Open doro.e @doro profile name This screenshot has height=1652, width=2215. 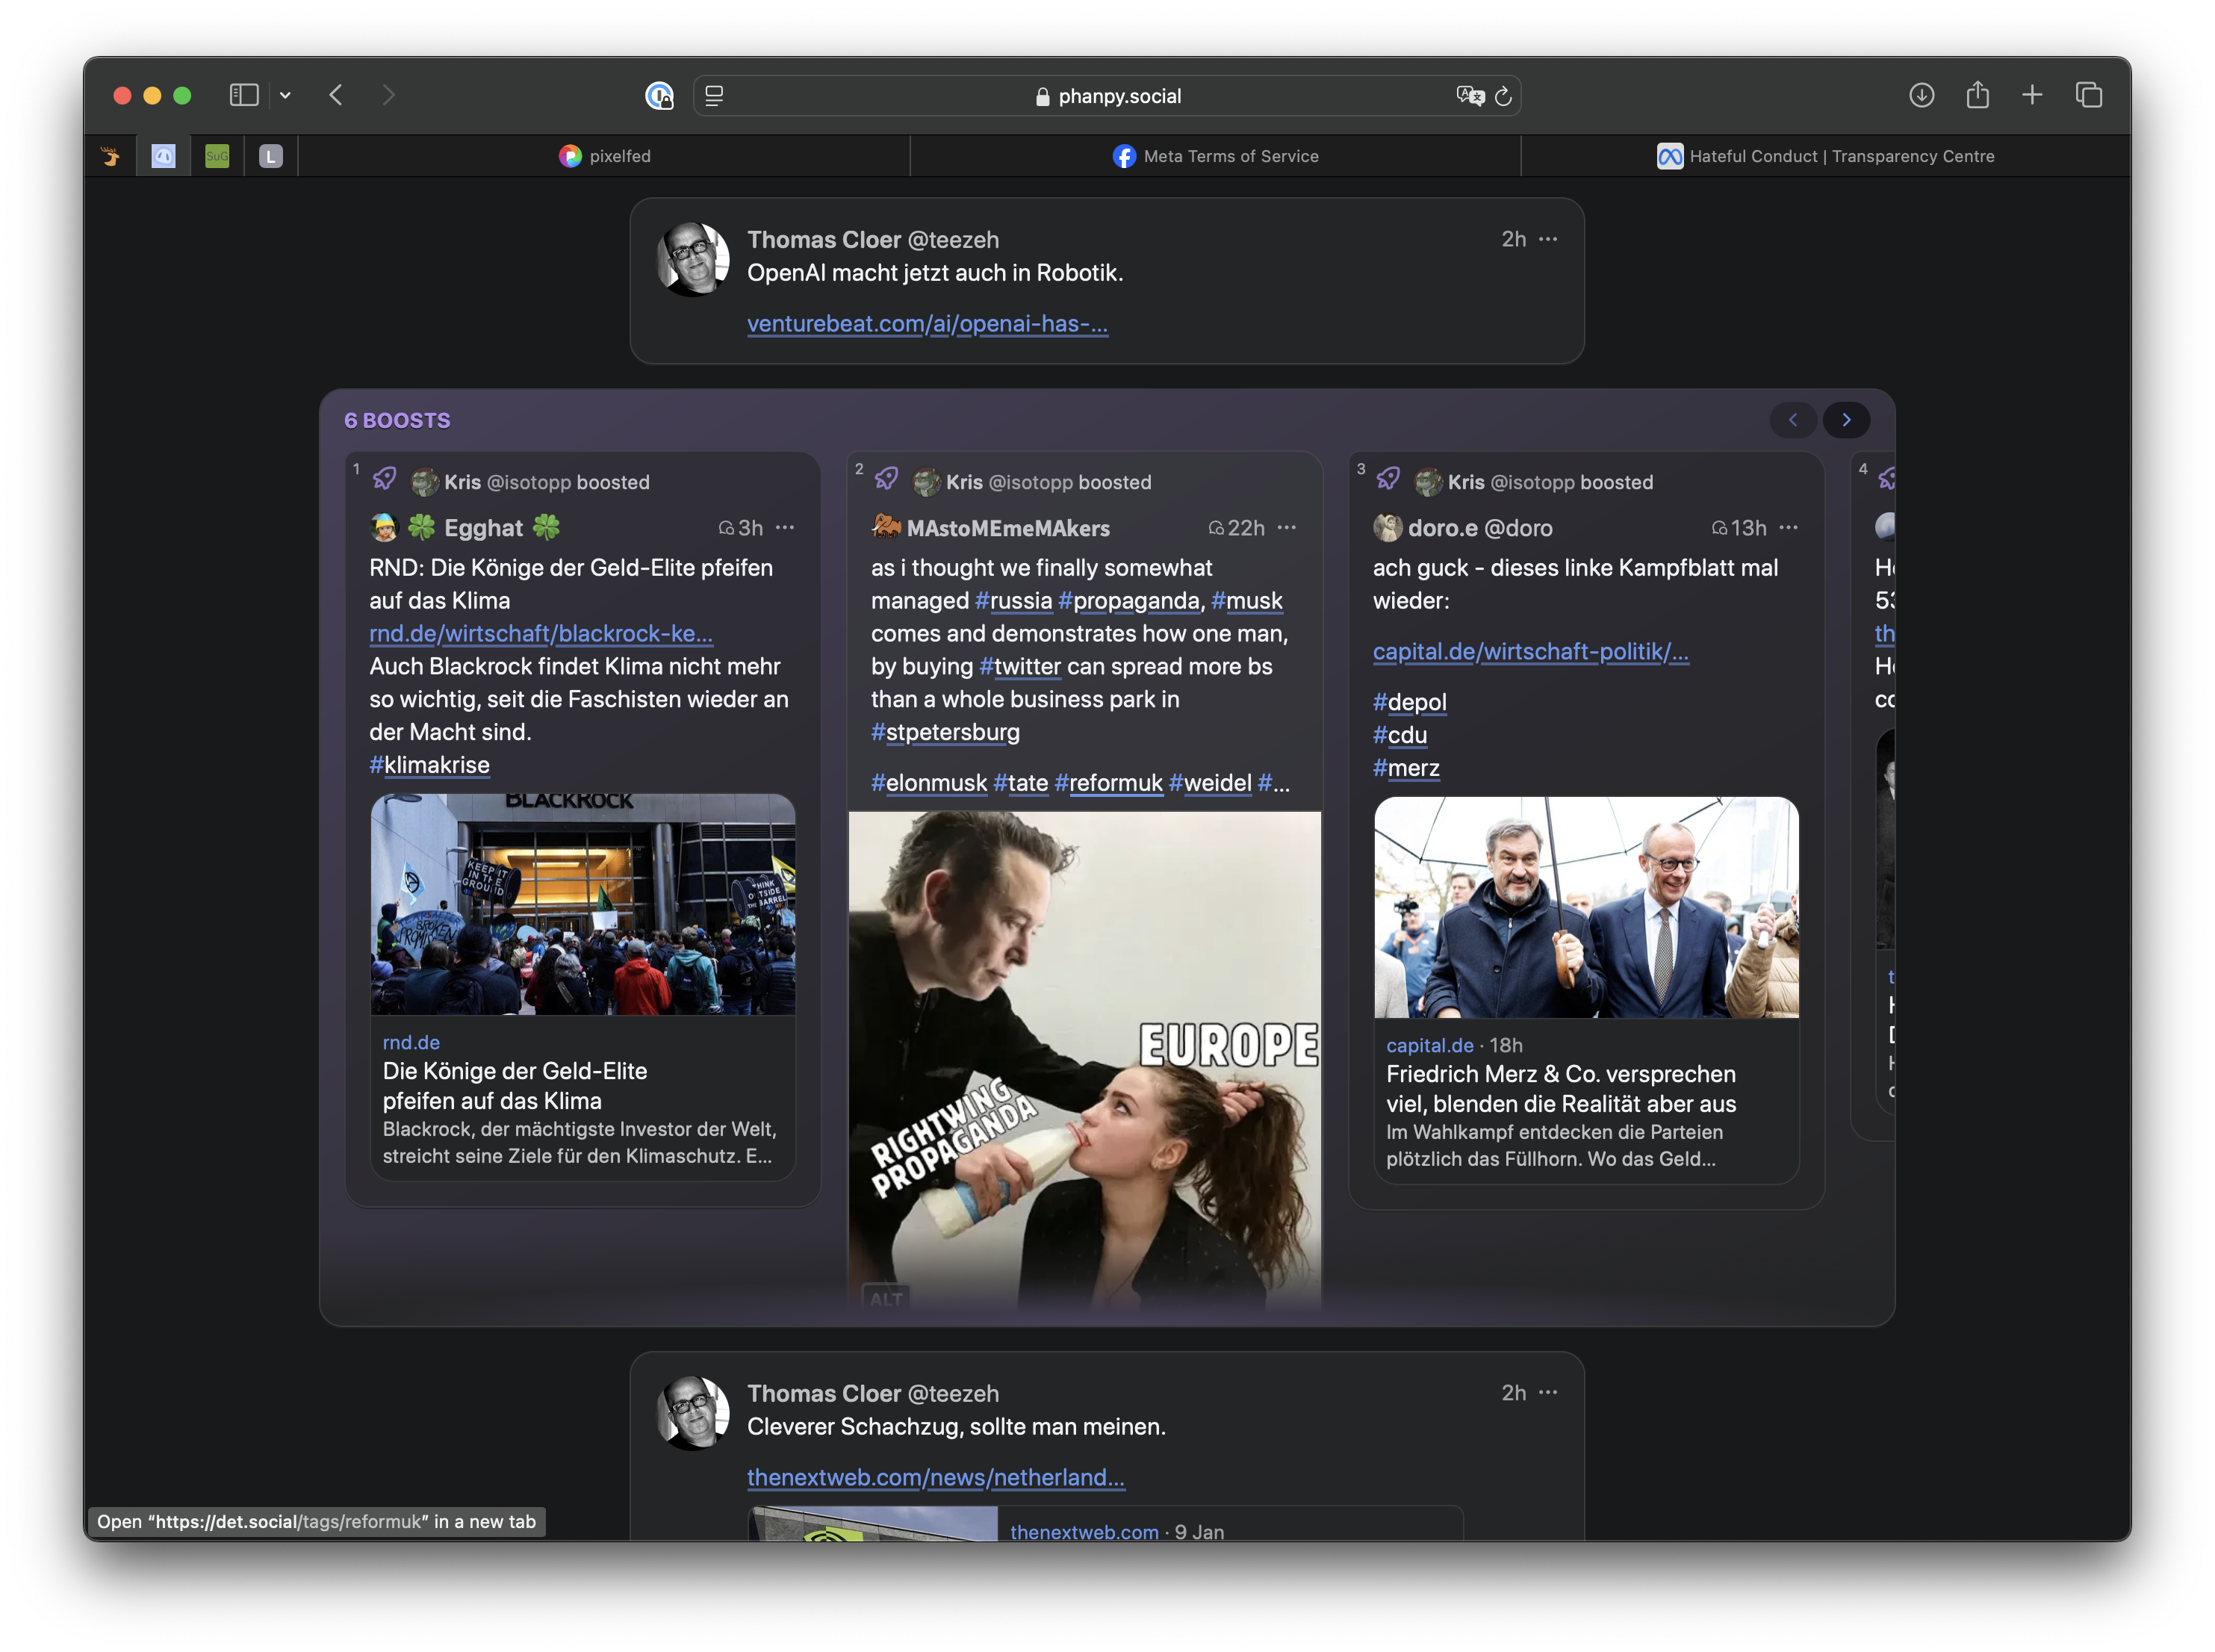click(1480, 528)
